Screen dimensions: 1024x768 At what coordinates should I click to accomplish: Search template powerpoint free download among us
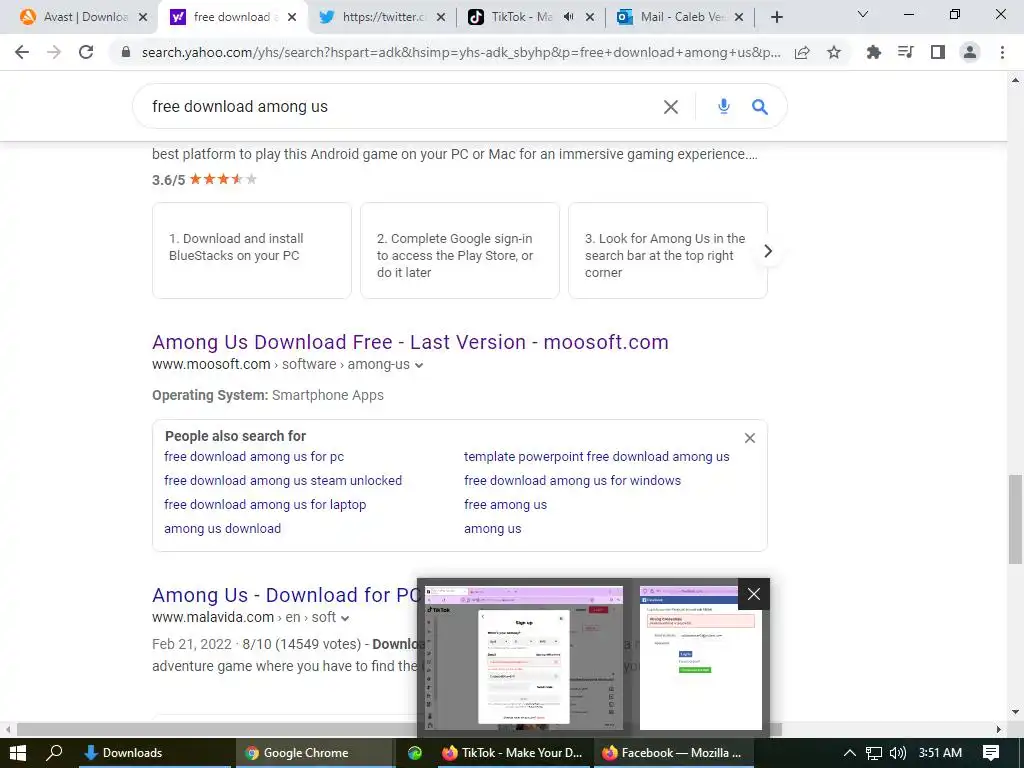[x=597, y=456]
